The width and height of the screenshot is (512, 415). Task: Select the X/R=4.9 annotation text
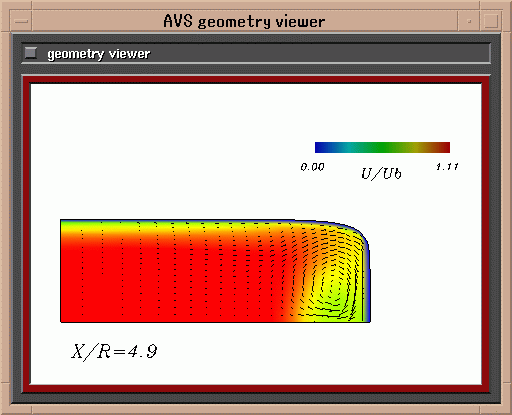click(x=114, y=352)
